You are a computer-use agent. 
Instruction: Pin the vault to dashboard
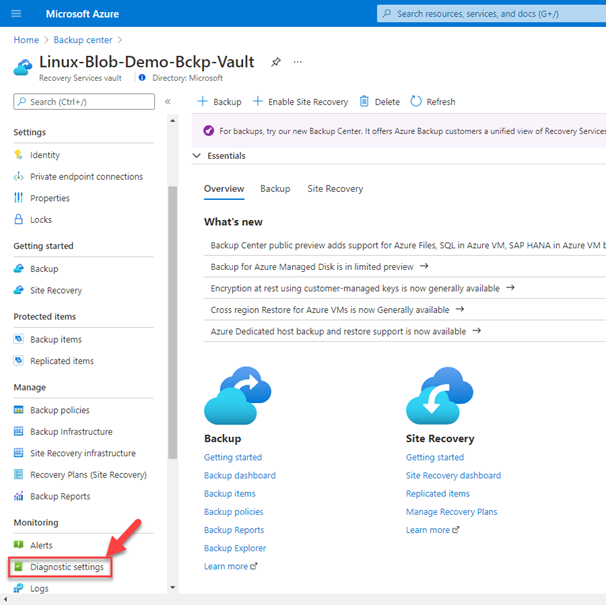[276, 62]
